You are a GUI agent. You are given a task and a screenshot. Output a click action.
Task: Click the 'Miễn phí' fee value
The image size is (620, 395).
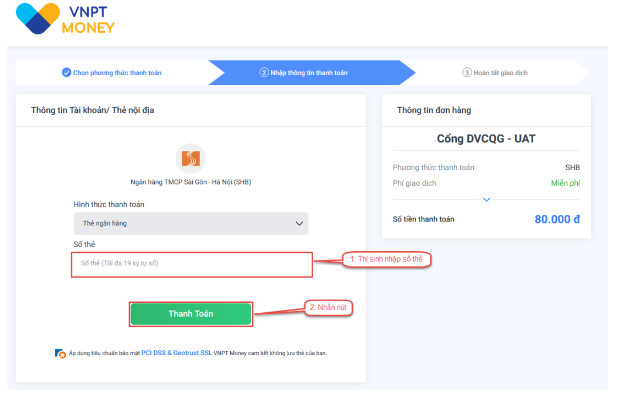click(x=565, y=183)
